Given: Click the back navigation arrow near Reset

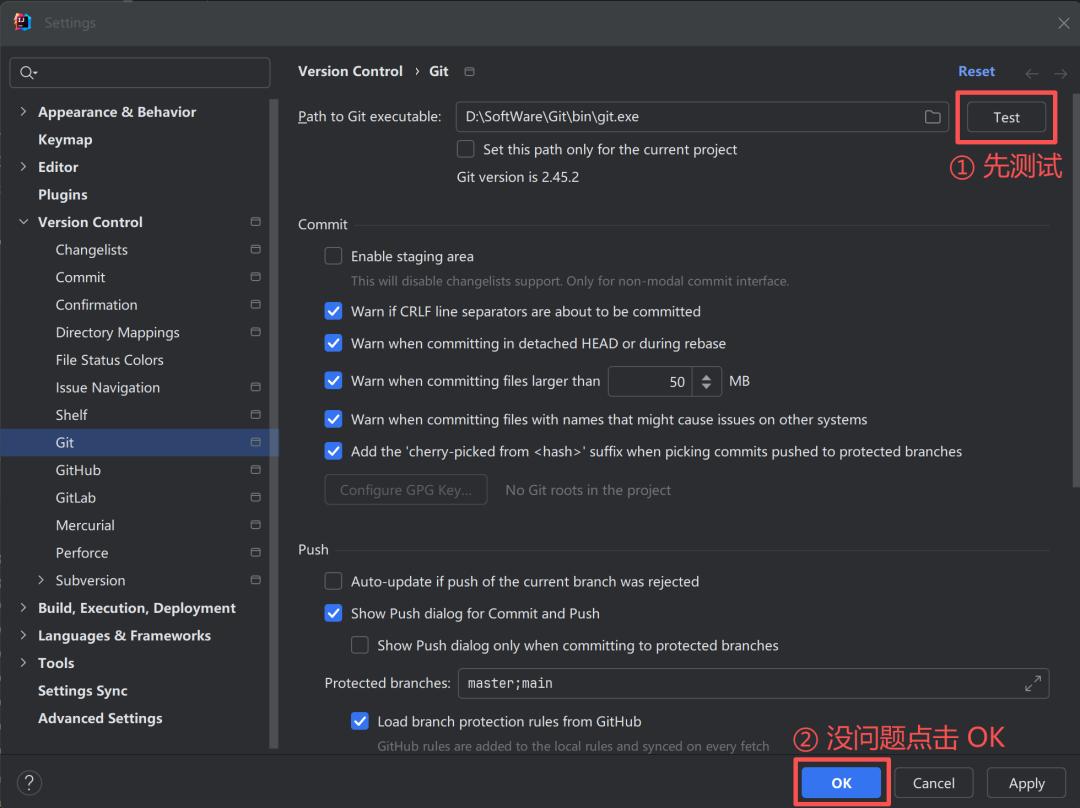Looking at the screenshot, I should click(1031, 71).
